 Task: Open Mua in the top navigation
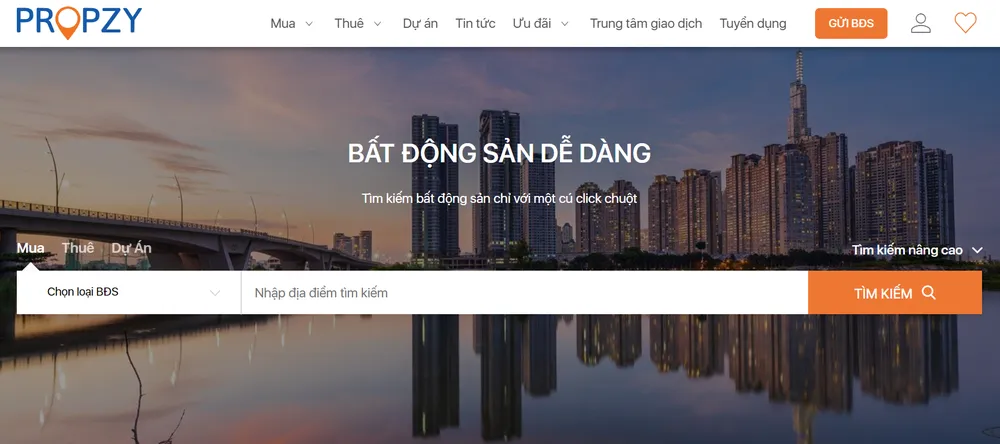click(283, 24)
